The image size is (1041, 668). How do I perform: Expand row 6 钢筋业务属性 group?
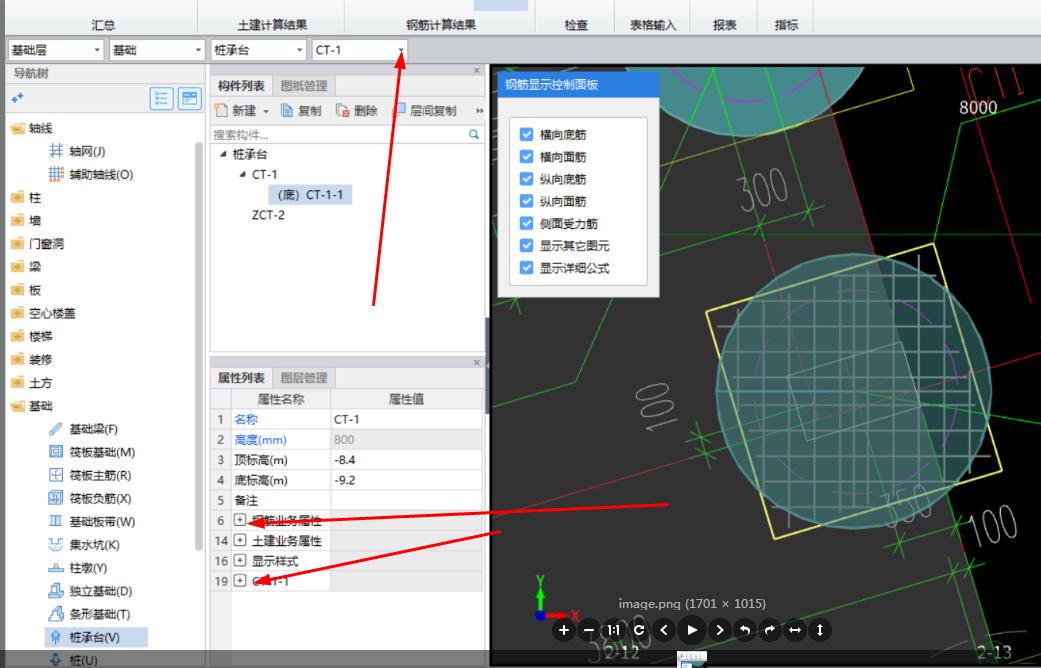240,520
